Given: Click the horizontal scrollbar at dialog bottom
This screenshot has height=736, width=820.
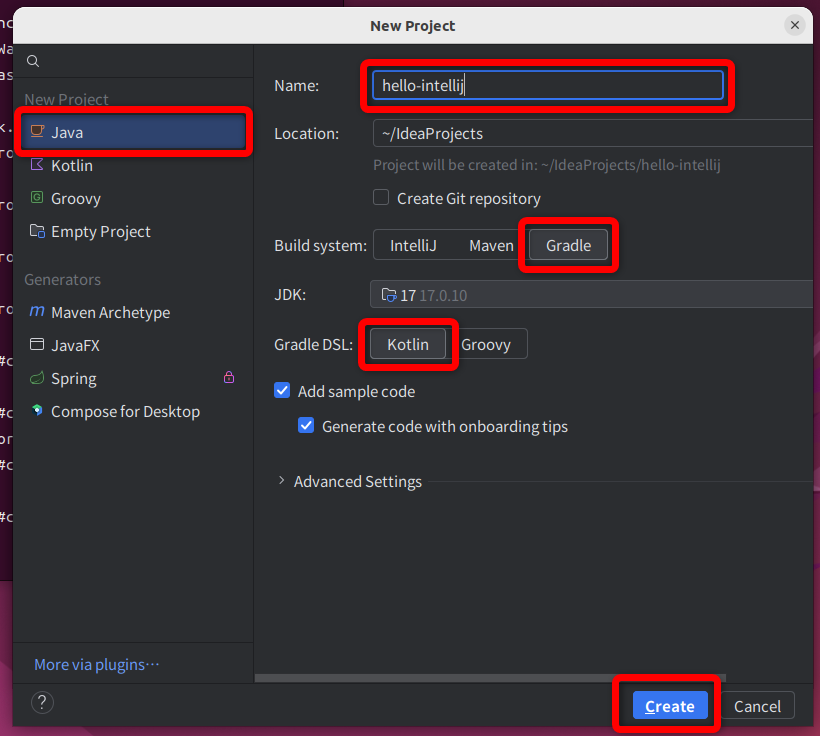Looking at the screenshot, I should tap(490, 678).
